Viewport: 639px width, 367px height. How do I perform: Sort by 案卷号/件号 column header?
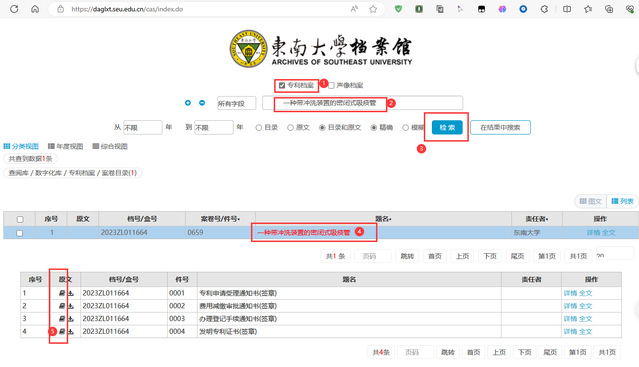pyautogui.click(x=220, y=219)
